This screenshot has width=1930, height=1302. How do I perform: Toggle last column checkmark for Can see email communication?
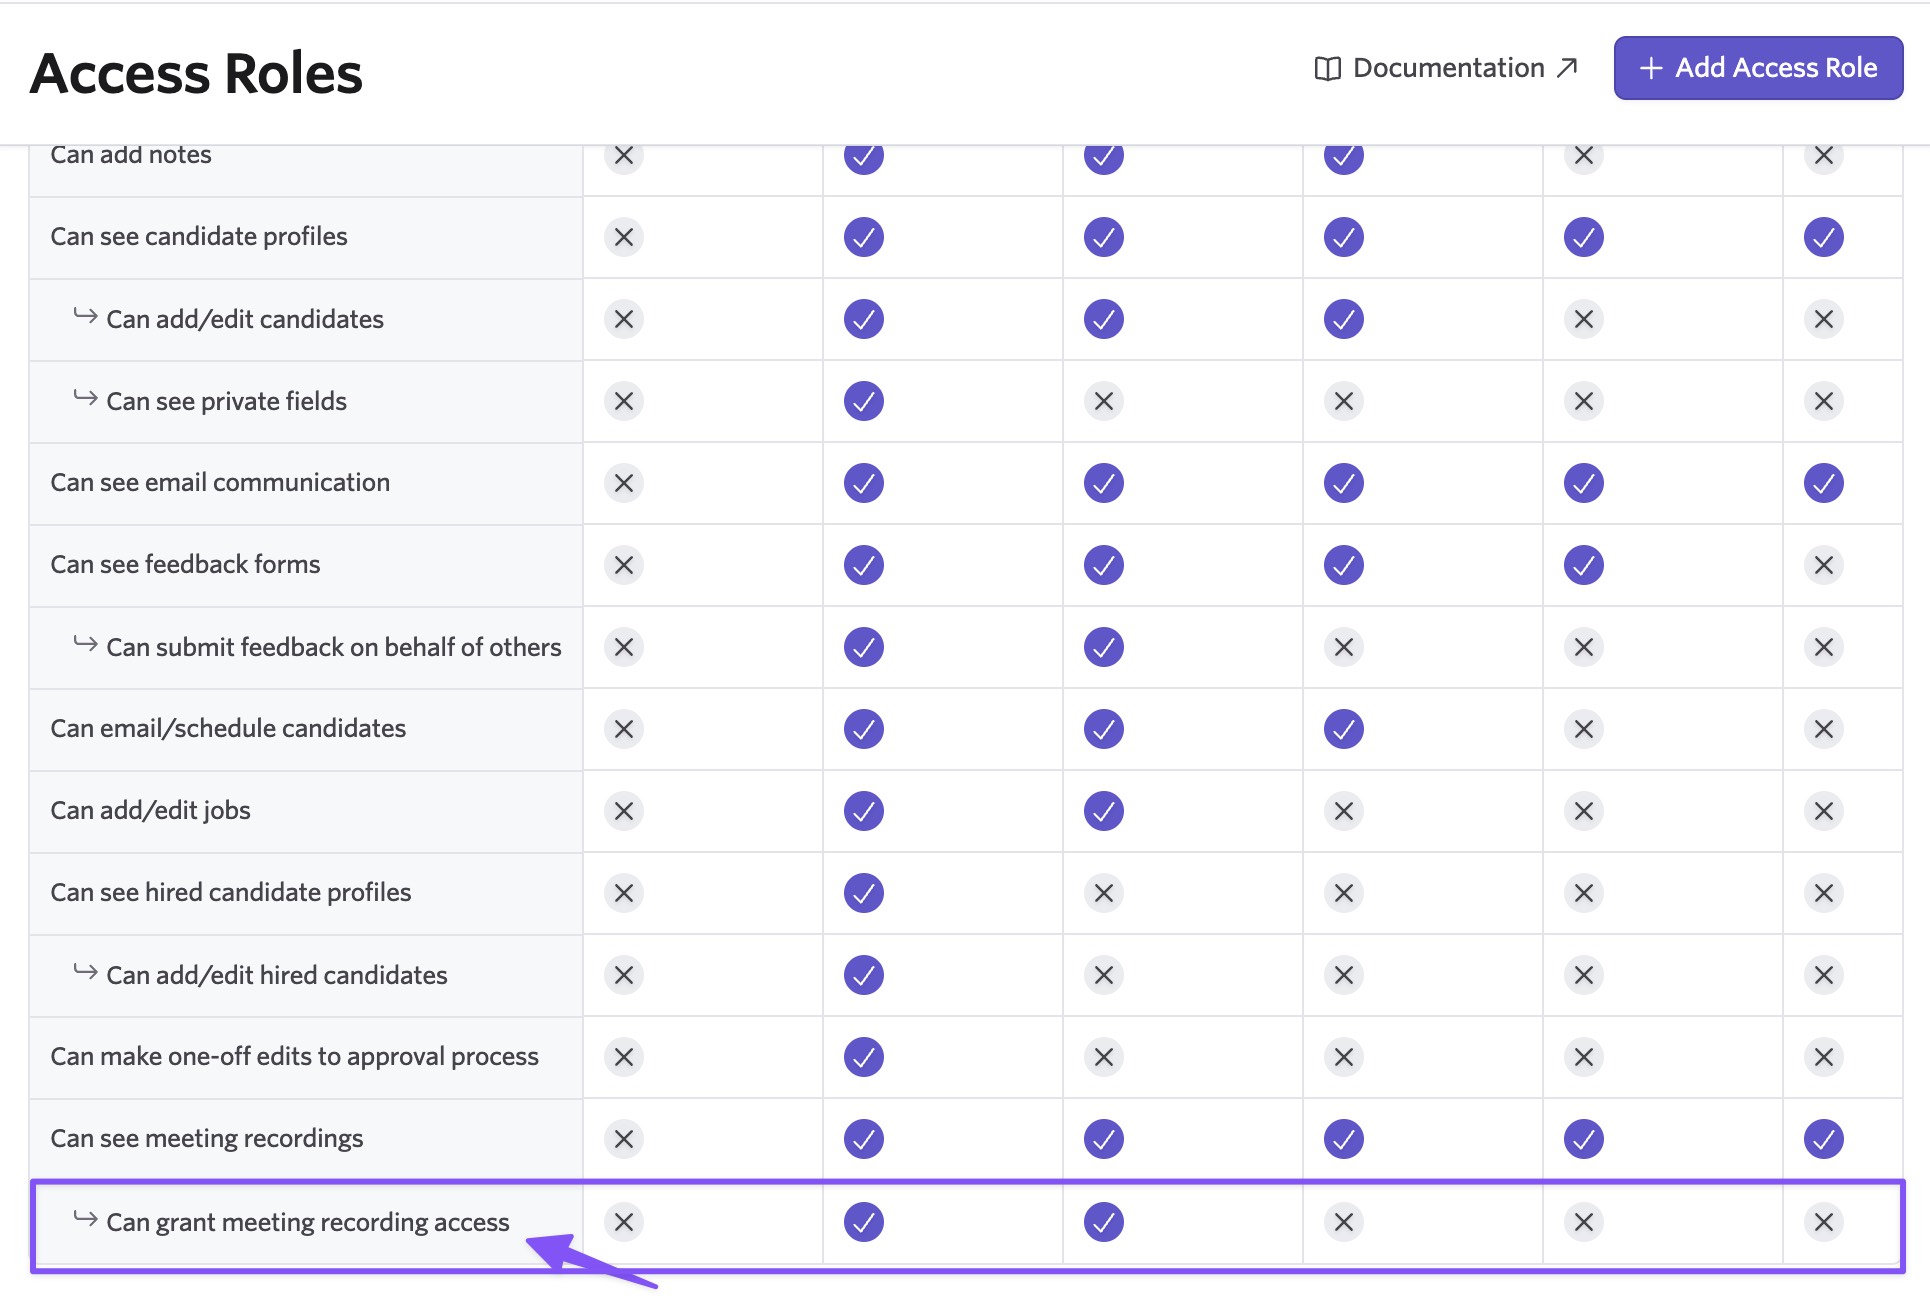pyautogui.click(x=1824, y=483)
